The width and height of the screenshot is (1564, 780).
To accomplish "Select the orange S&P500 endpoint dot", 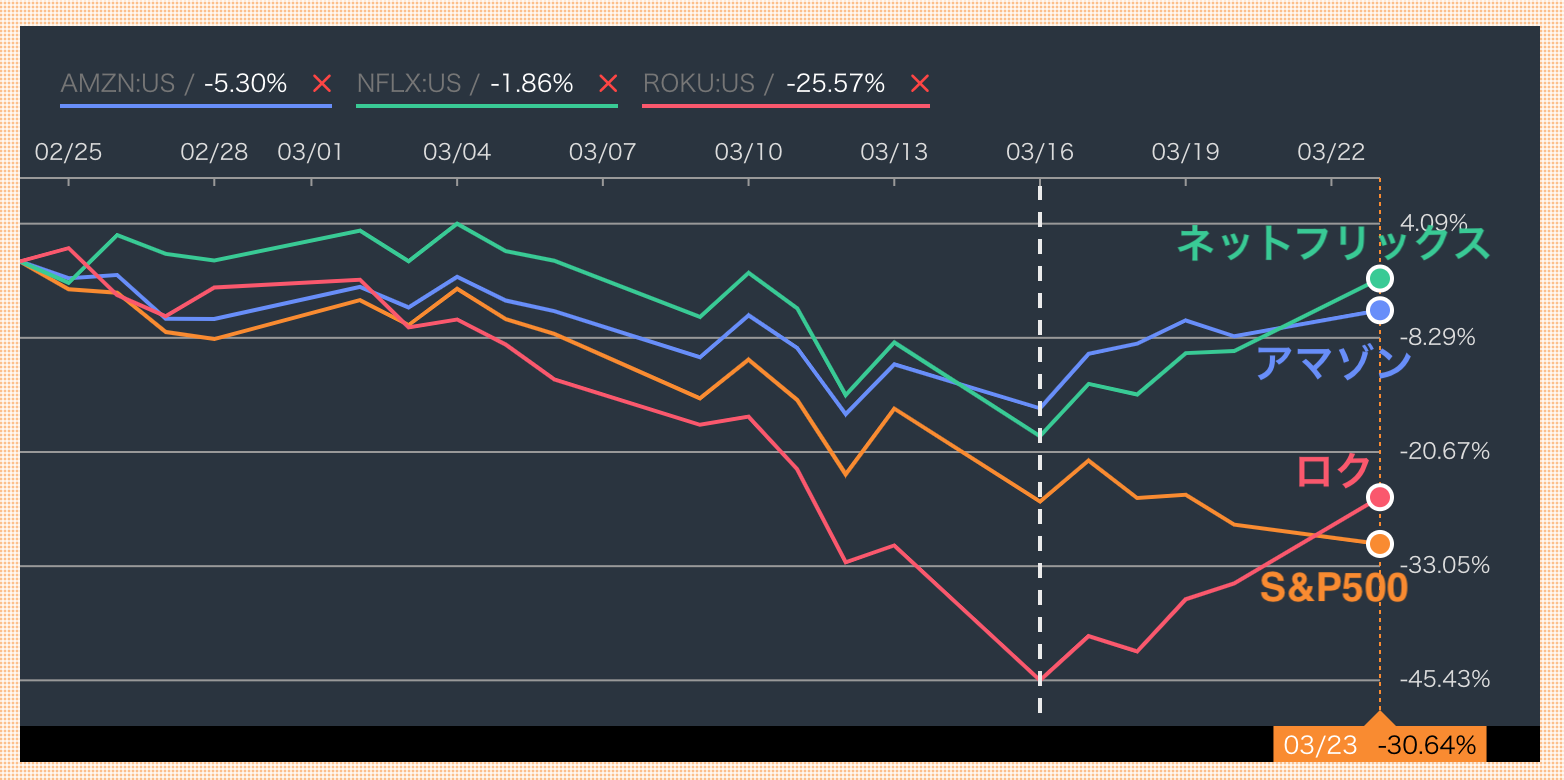I will click(1380, 544).
